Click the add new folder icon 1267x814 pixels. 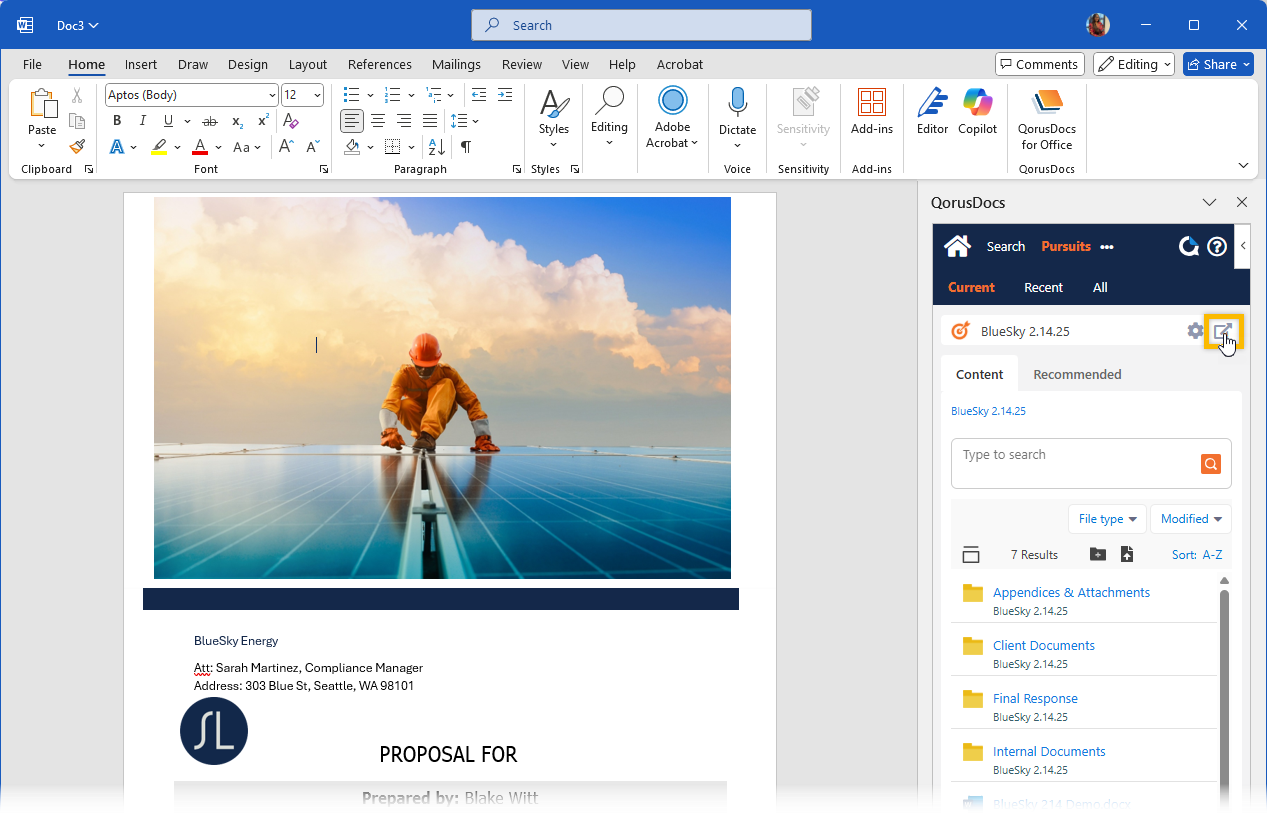click(x=1097, y=554)
